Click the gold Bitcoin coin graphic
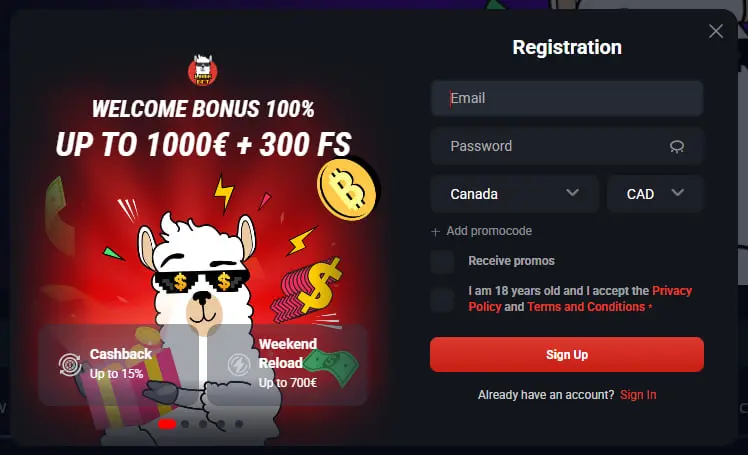 [347, 189]
